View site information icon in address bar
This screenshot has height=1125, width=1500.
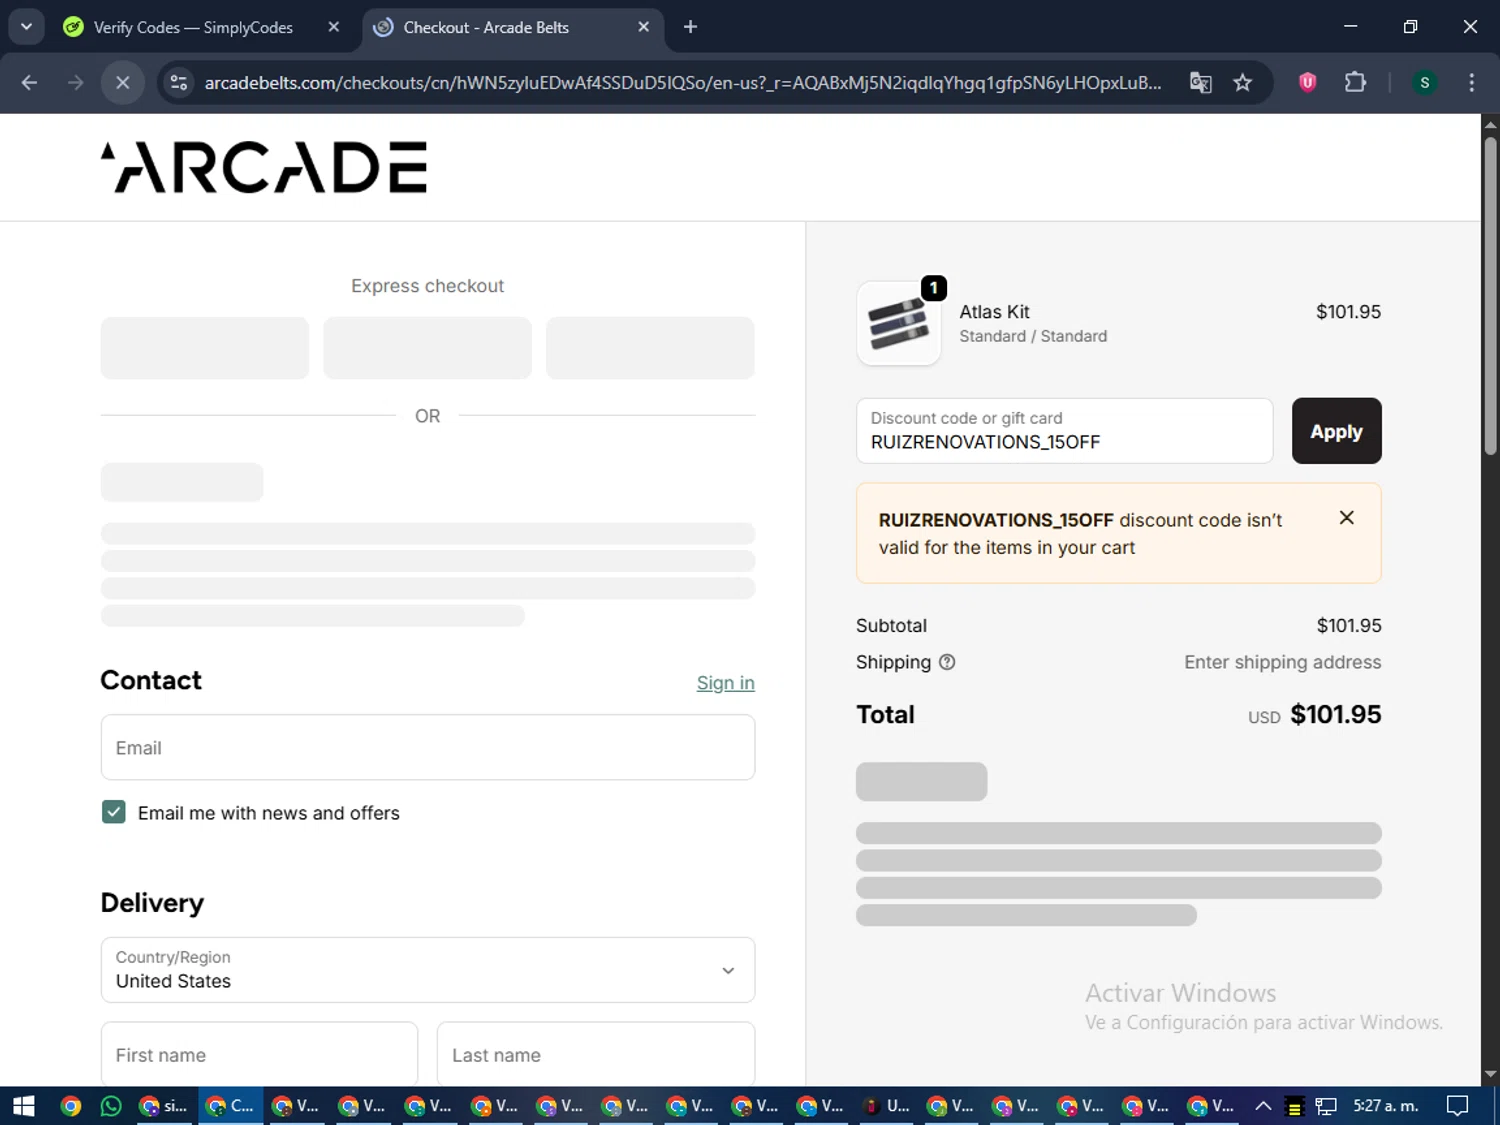point(179,83)
